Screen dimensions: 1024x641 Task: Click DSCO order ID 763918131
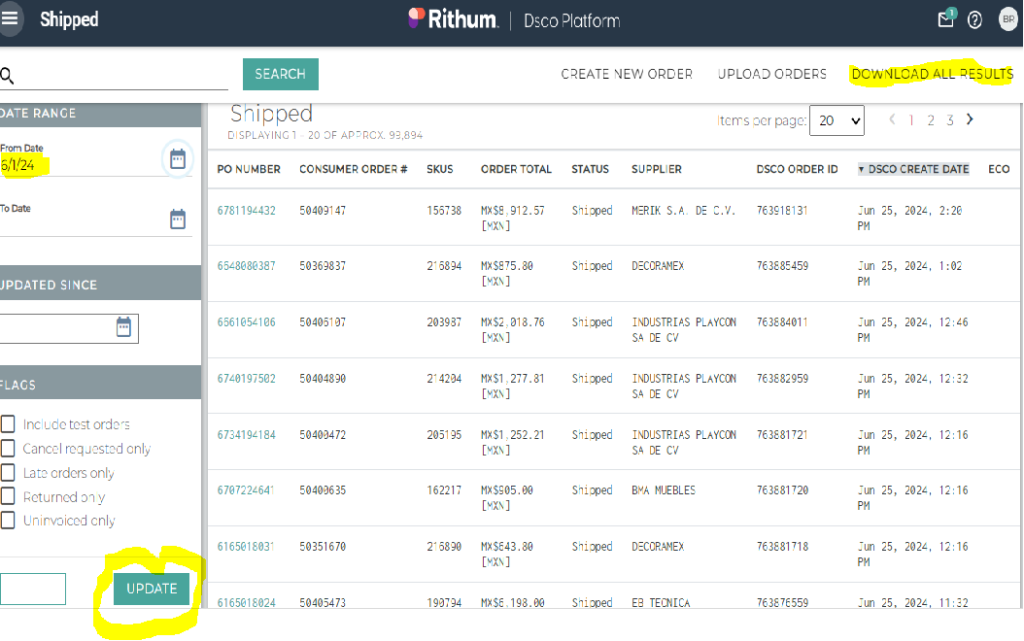click(782, 211)
